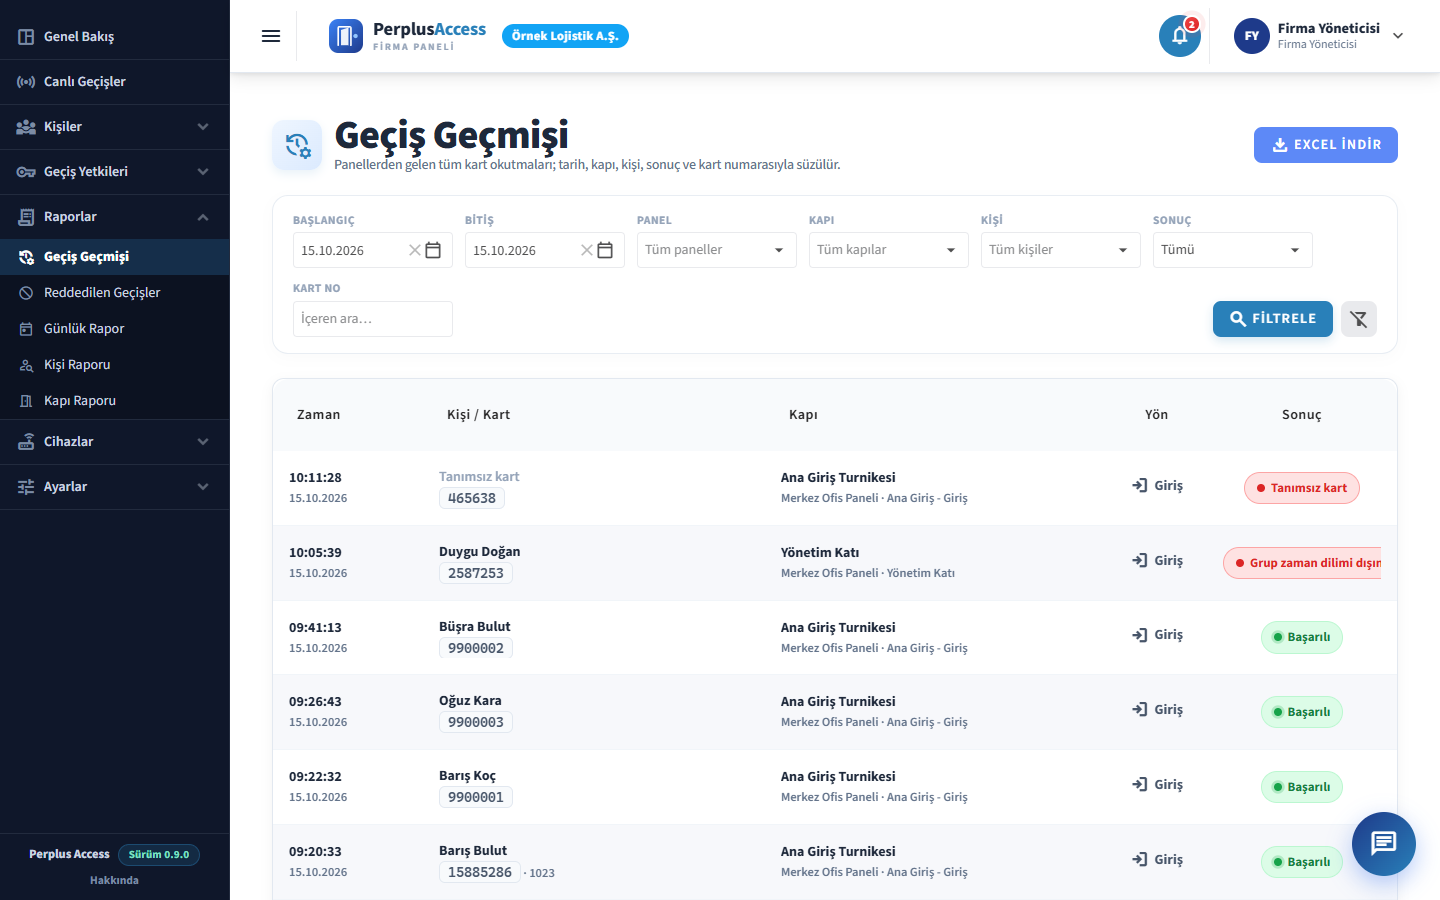Focus the Kart No search field
The width and height of the screenshot is (1440, 900).
point(373,319)
